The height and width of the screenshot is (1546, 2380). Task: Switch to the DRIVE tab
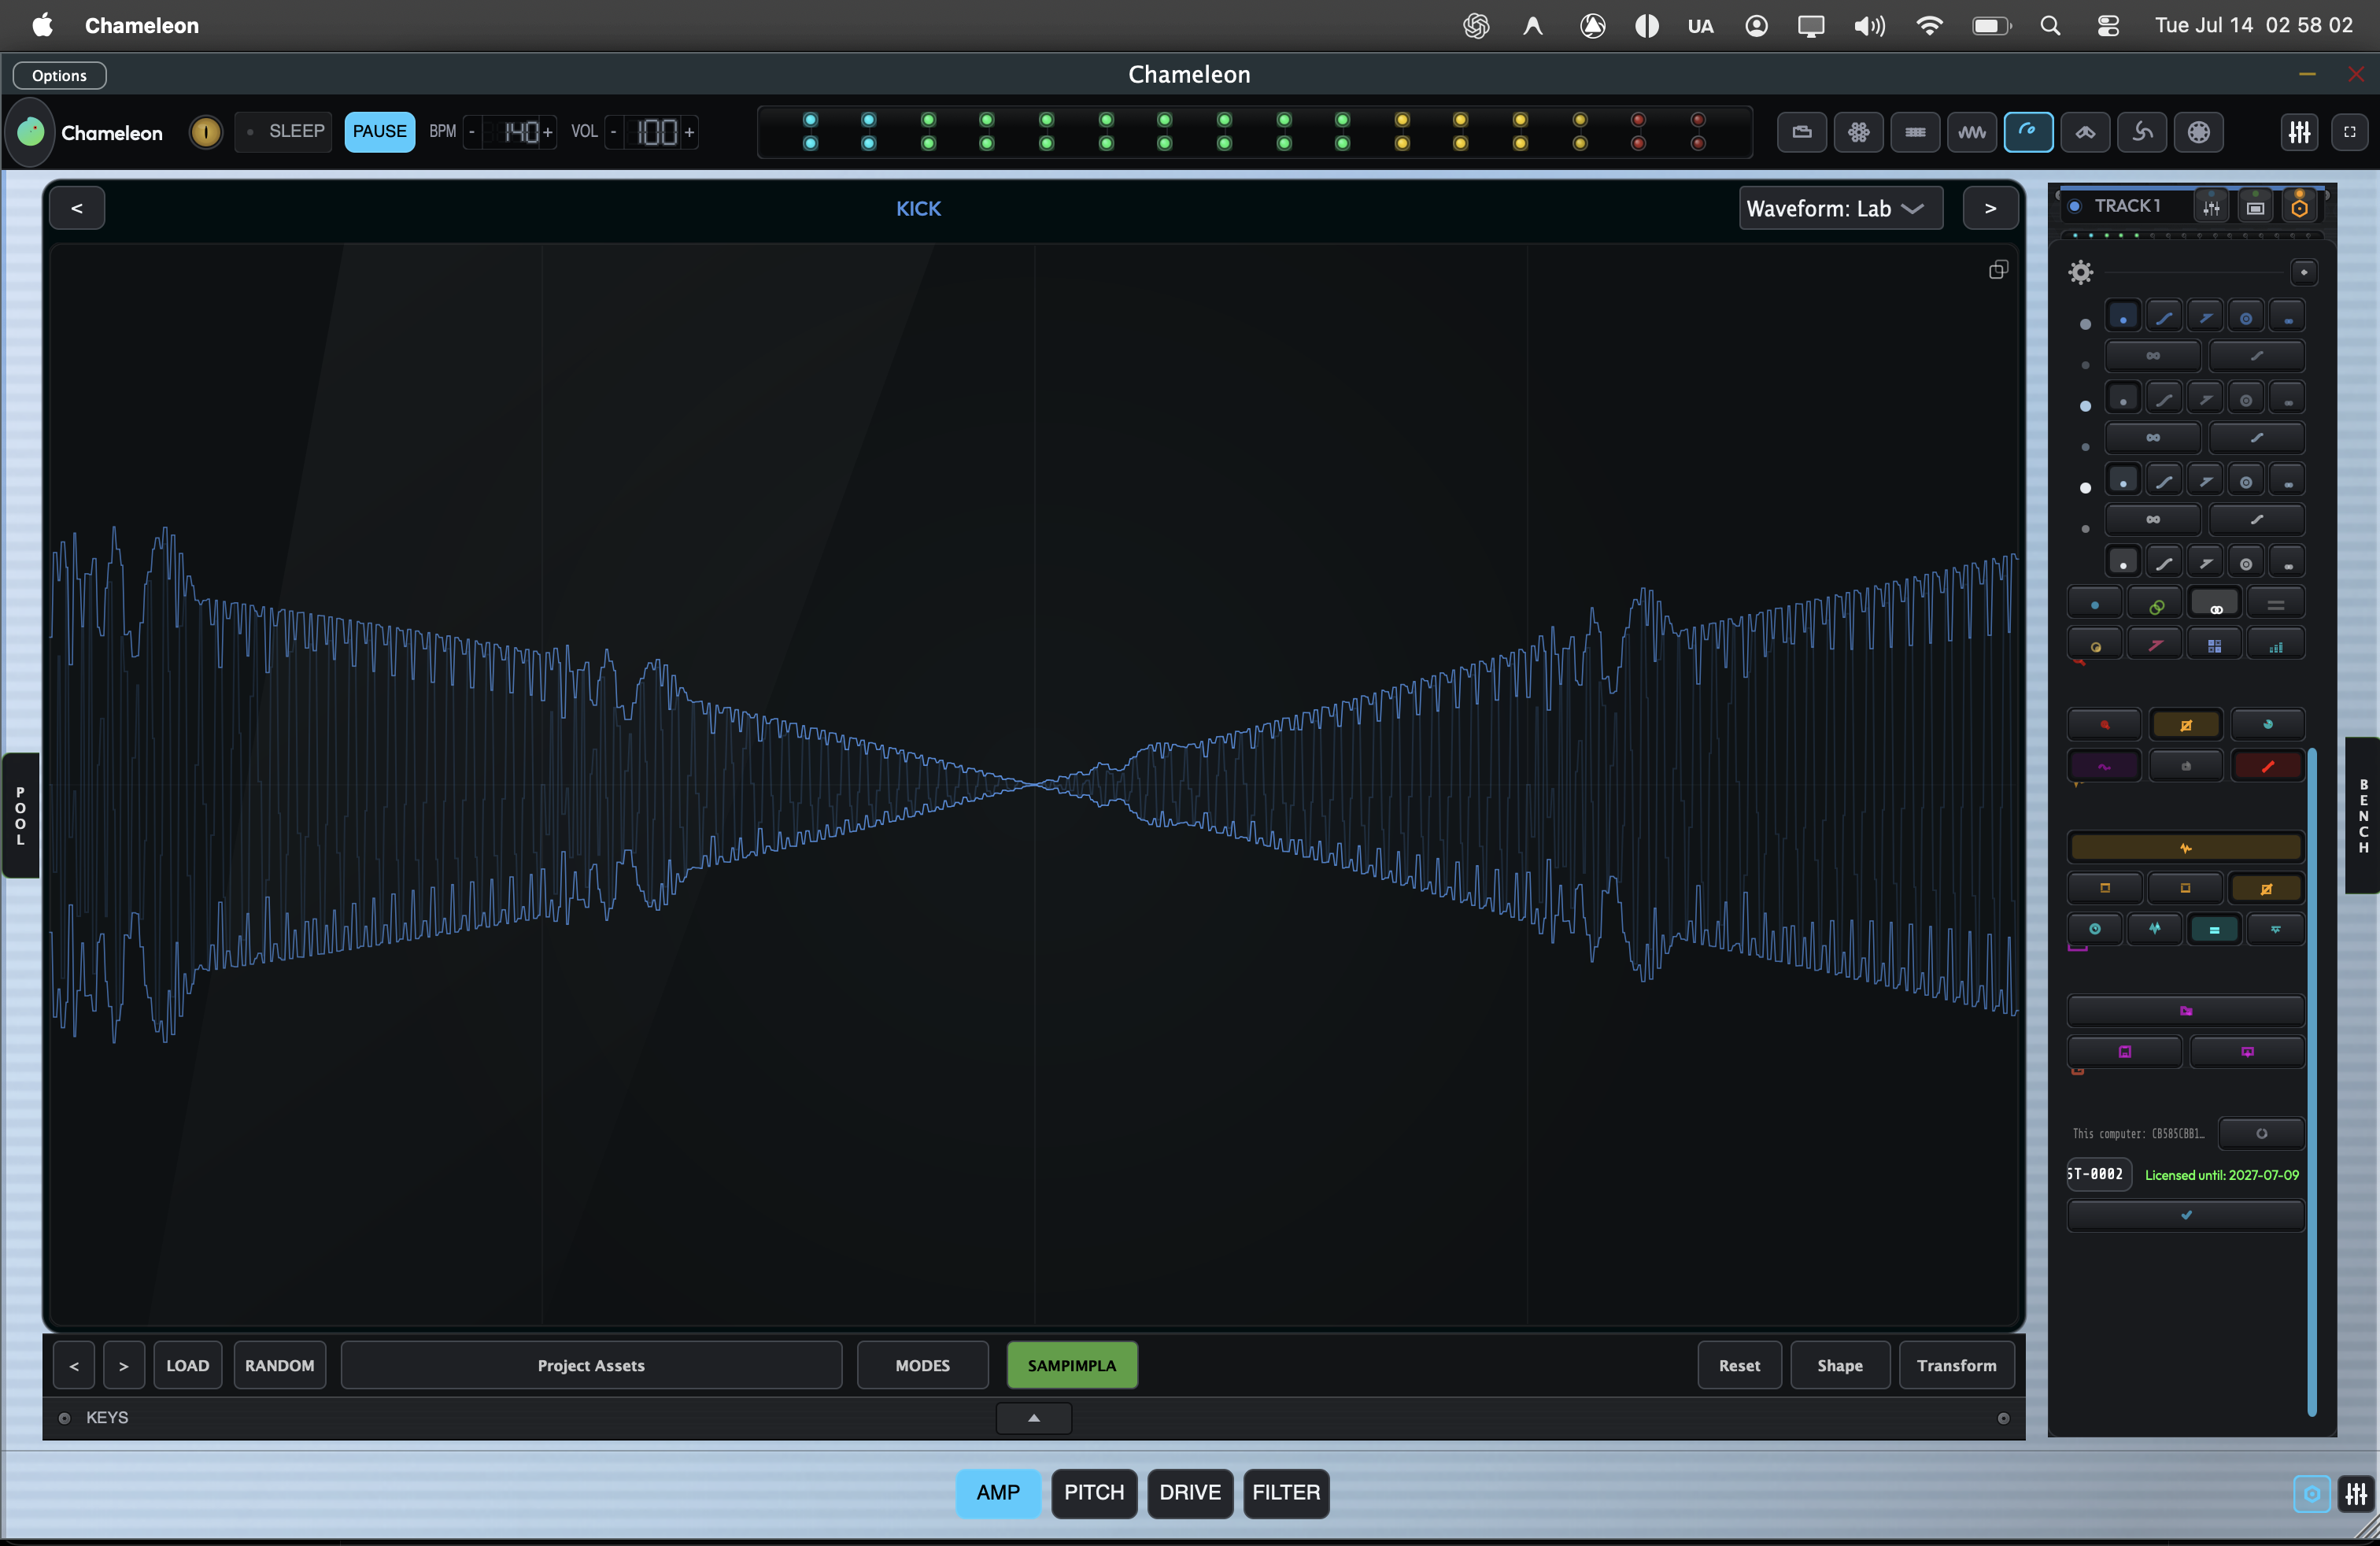pyautogui.click(x=1190, y=1493)
